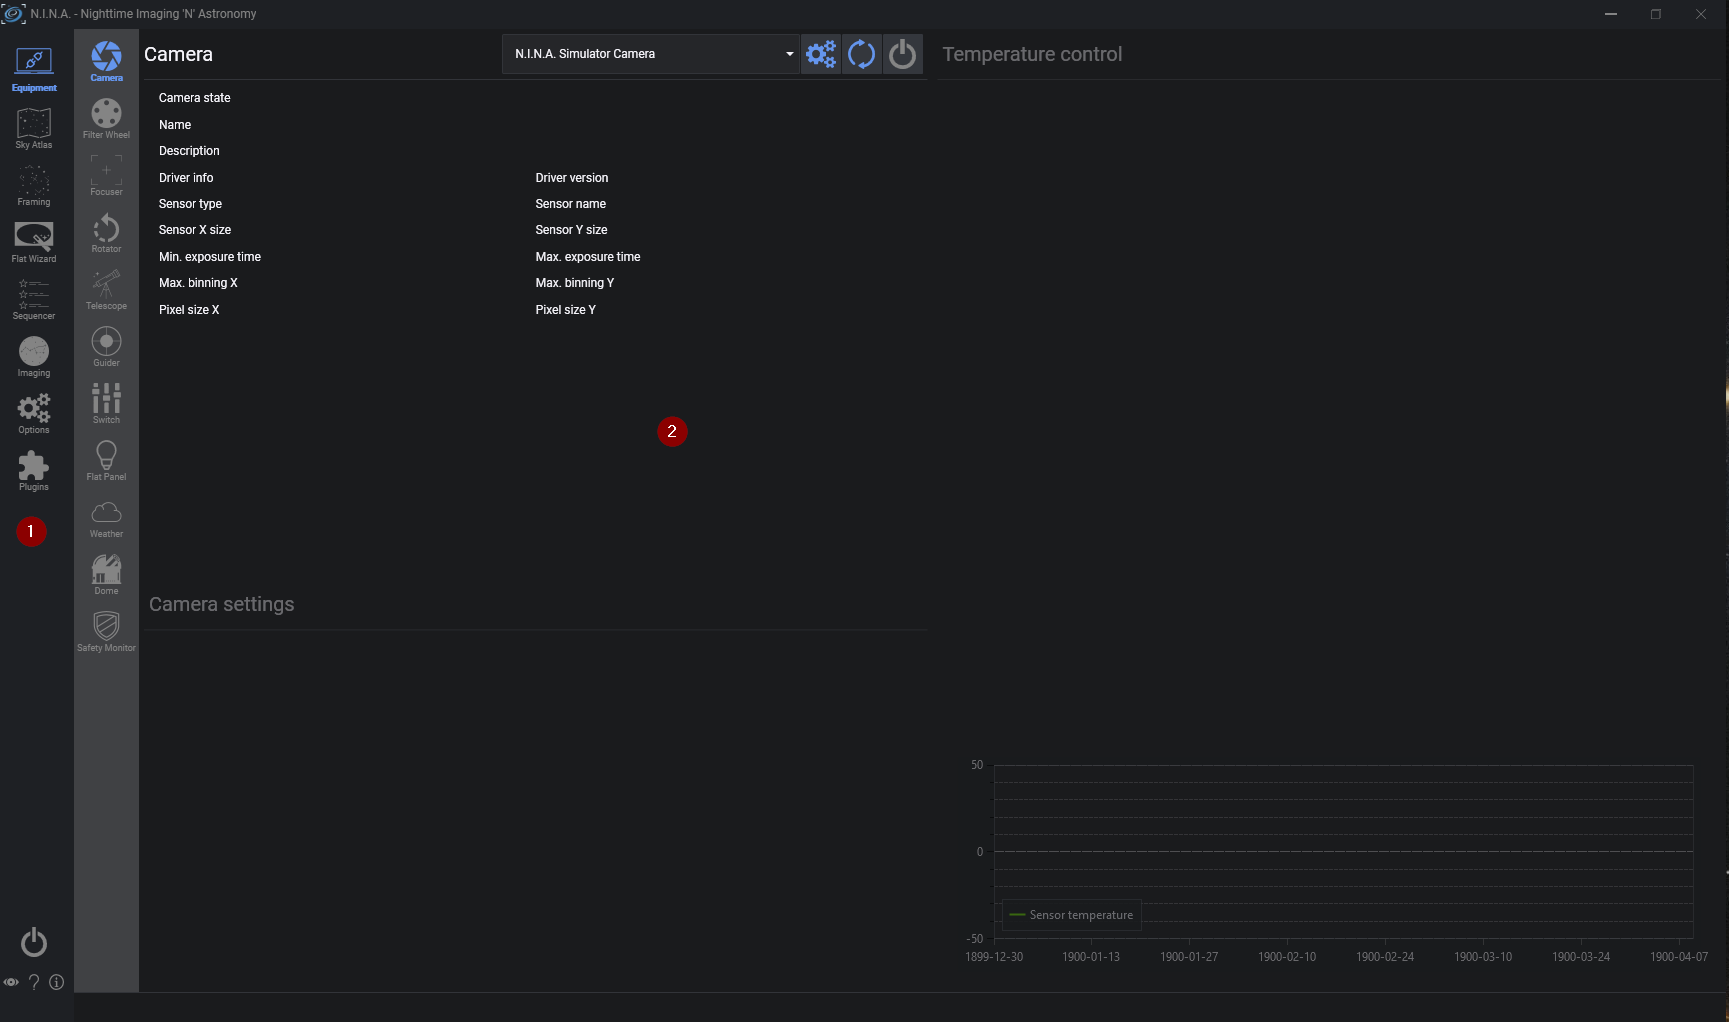Open camera driver settings gears
Screen dimensions: 1729x1022
[821, 54]
